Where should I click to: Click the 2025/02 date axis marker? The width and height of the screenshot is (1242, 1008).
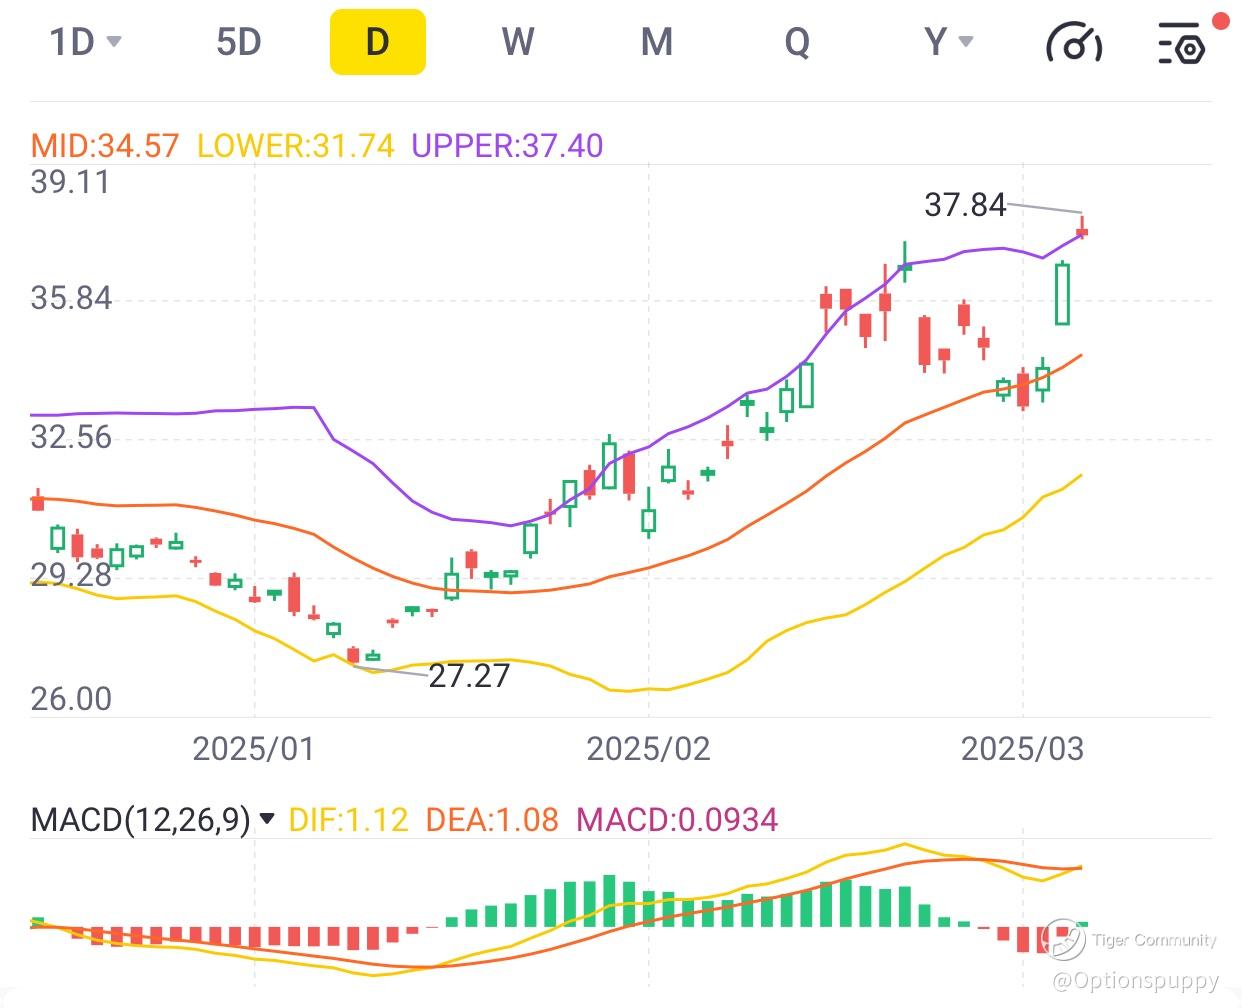(648, 748)
